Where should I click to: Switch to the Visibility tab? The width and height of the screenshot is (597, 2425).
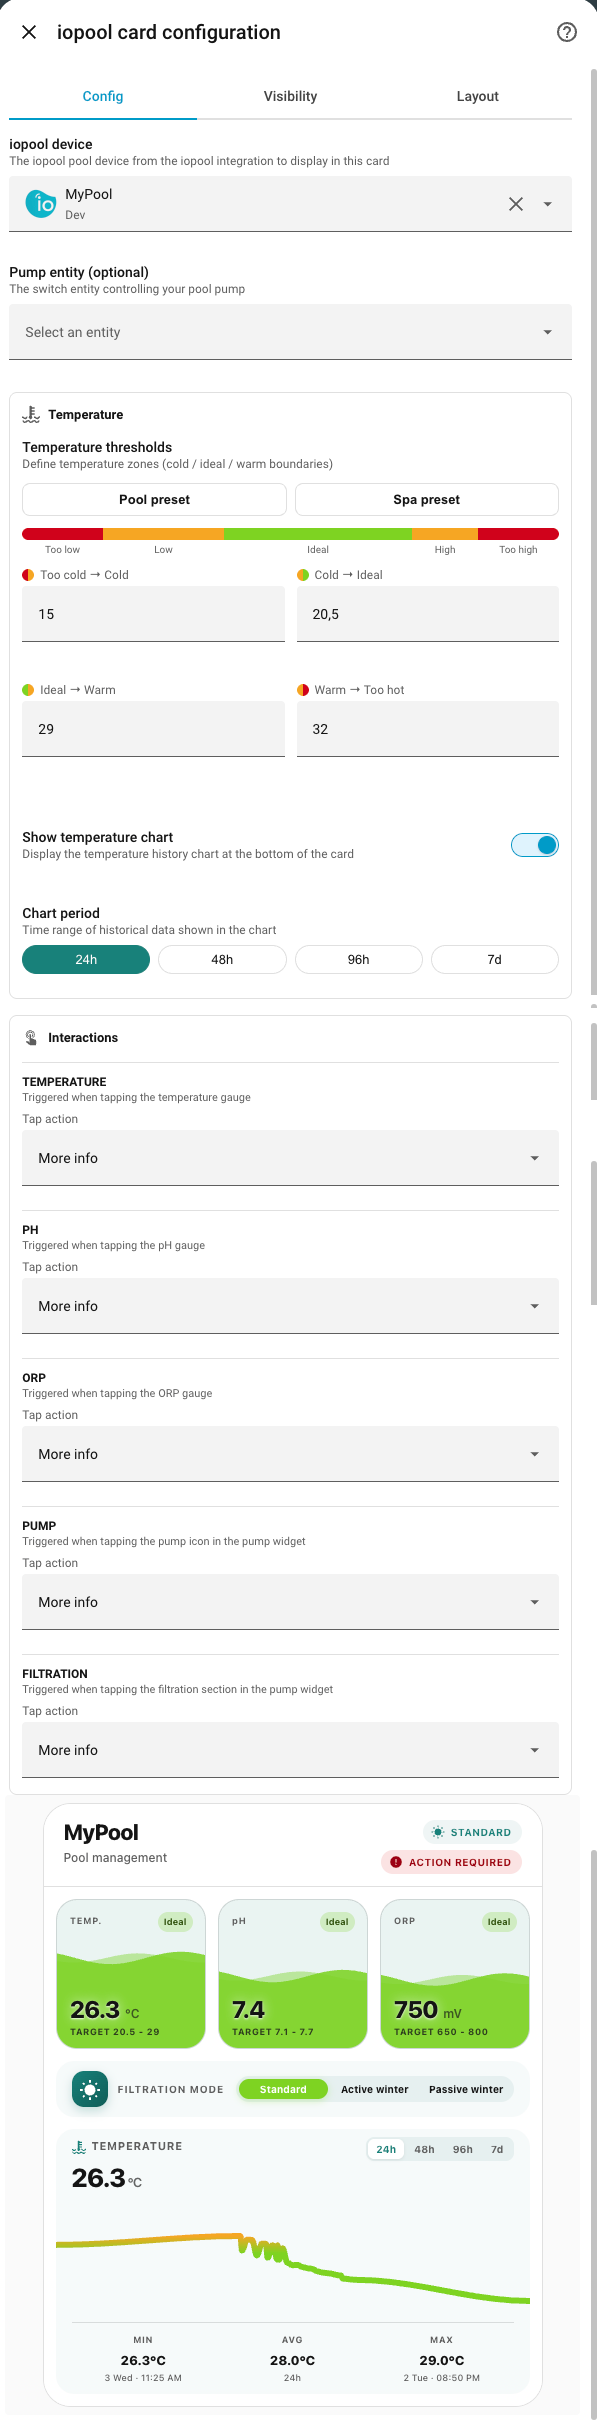tap(290, 96)
